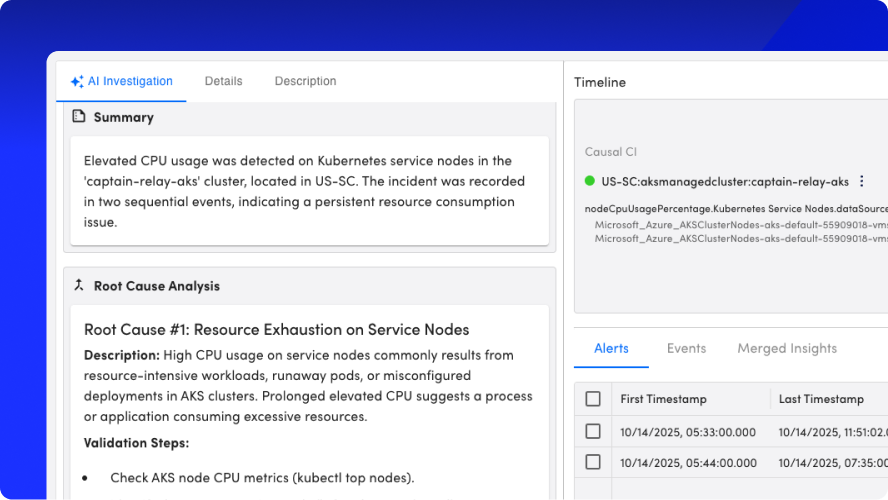The image size is (888, 500).
Task: Sort by the First Timestamp column header
Action: tap(663, 399)
